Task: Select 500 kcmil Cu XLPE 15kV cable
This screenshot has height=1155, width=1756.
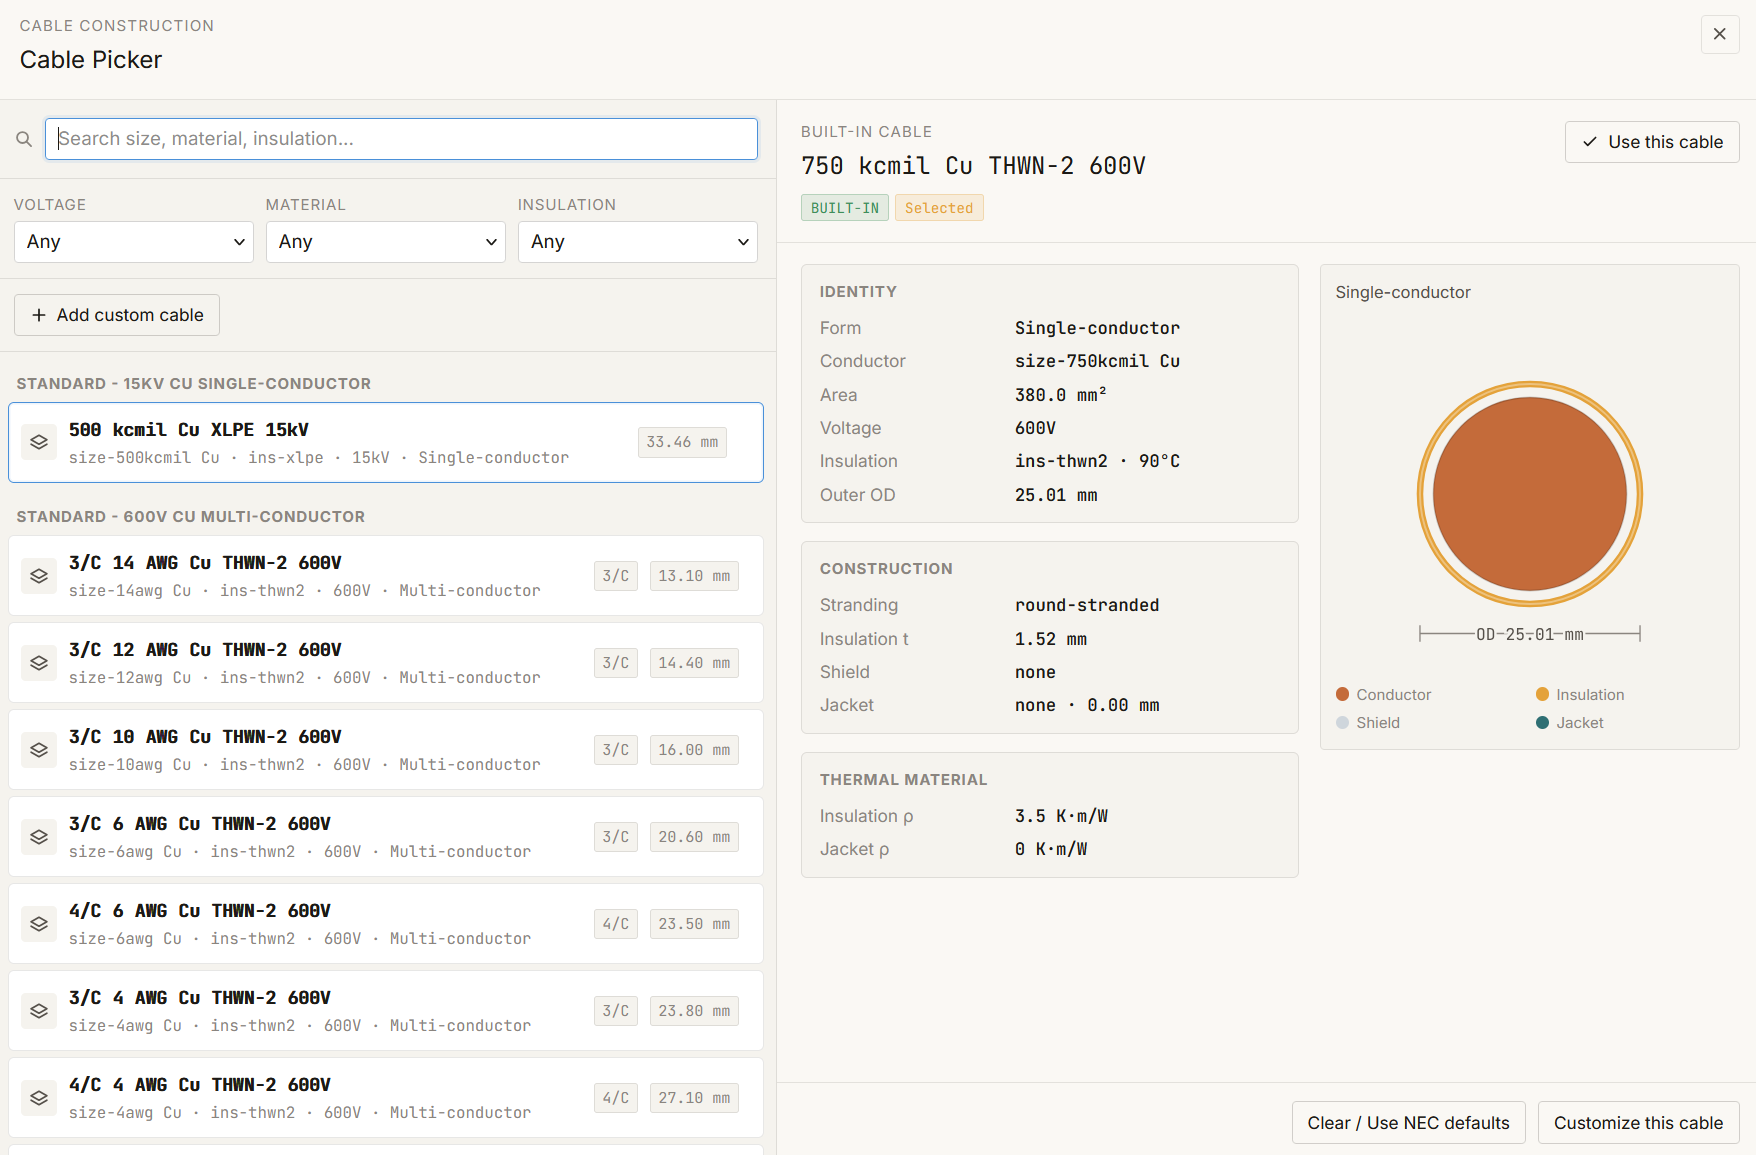Action: [386, 442]
